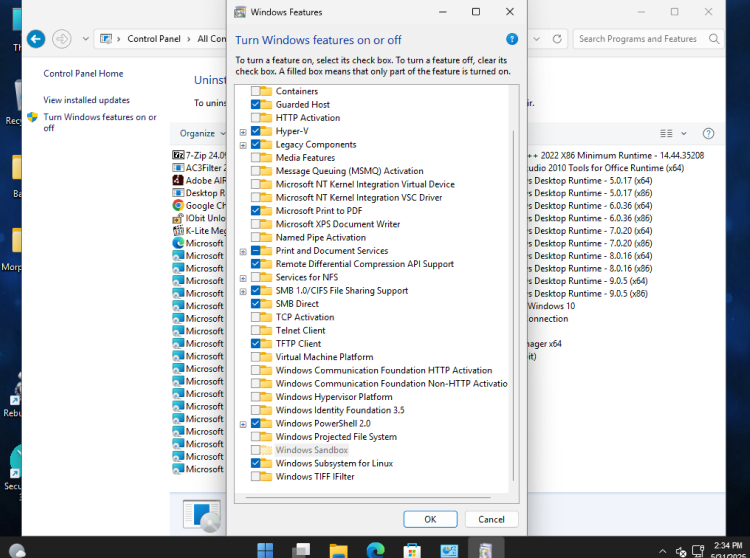The width and height of the screenshot is (750, 558).
Task: Select the 7-Zip program icon in list
Action: coord(178,155)
